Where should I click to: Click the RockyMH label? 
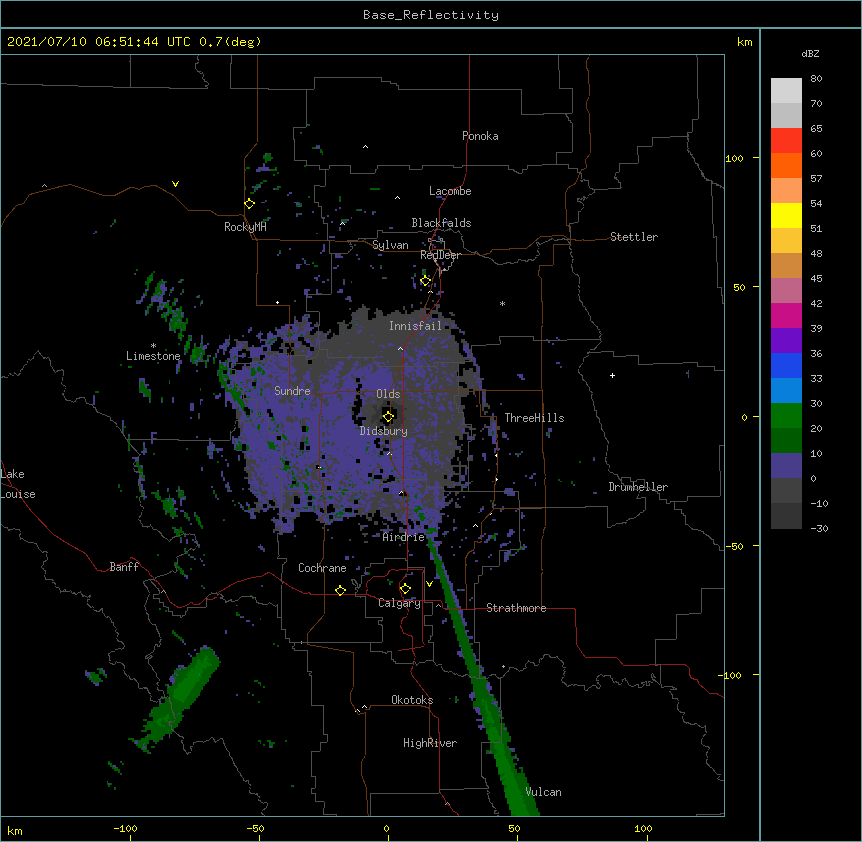tap(245, 227)
